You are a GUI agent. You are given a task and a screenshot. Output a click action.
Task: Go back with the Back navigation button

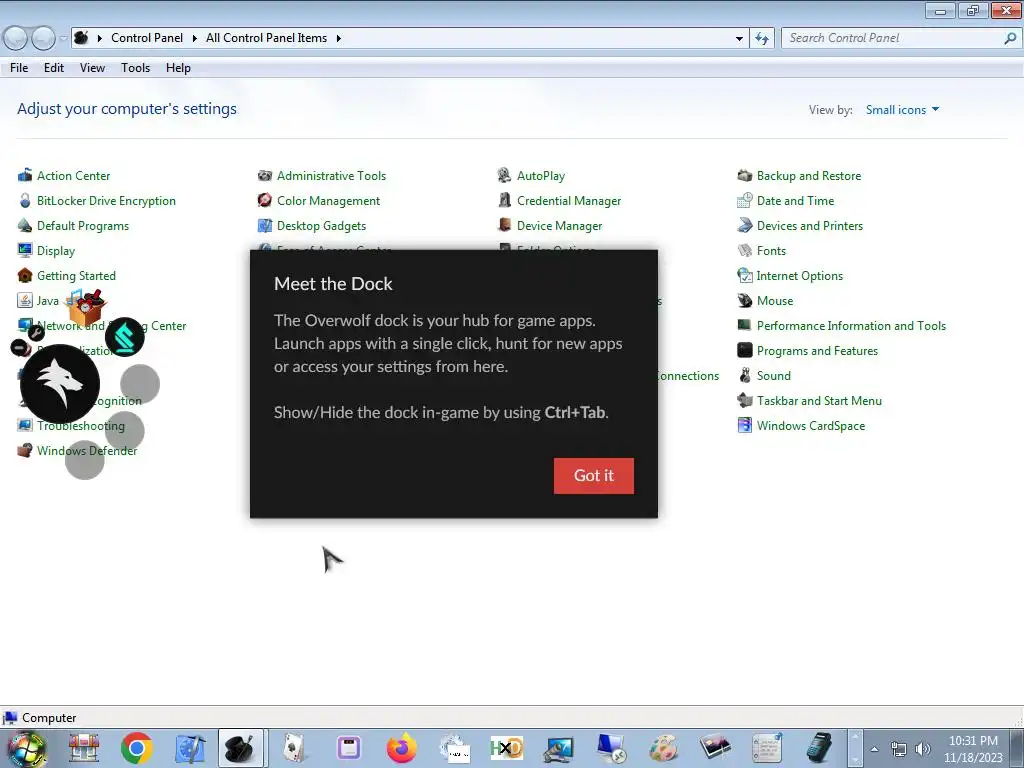coord(16,39)
